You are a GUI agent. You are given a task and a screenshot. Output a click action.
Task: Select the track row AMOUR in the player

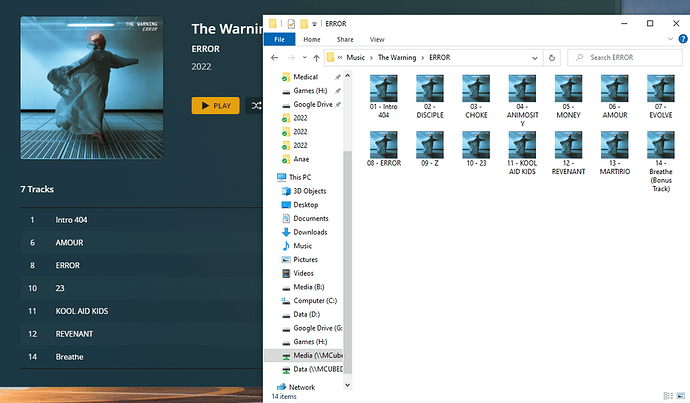coord(141,242)
